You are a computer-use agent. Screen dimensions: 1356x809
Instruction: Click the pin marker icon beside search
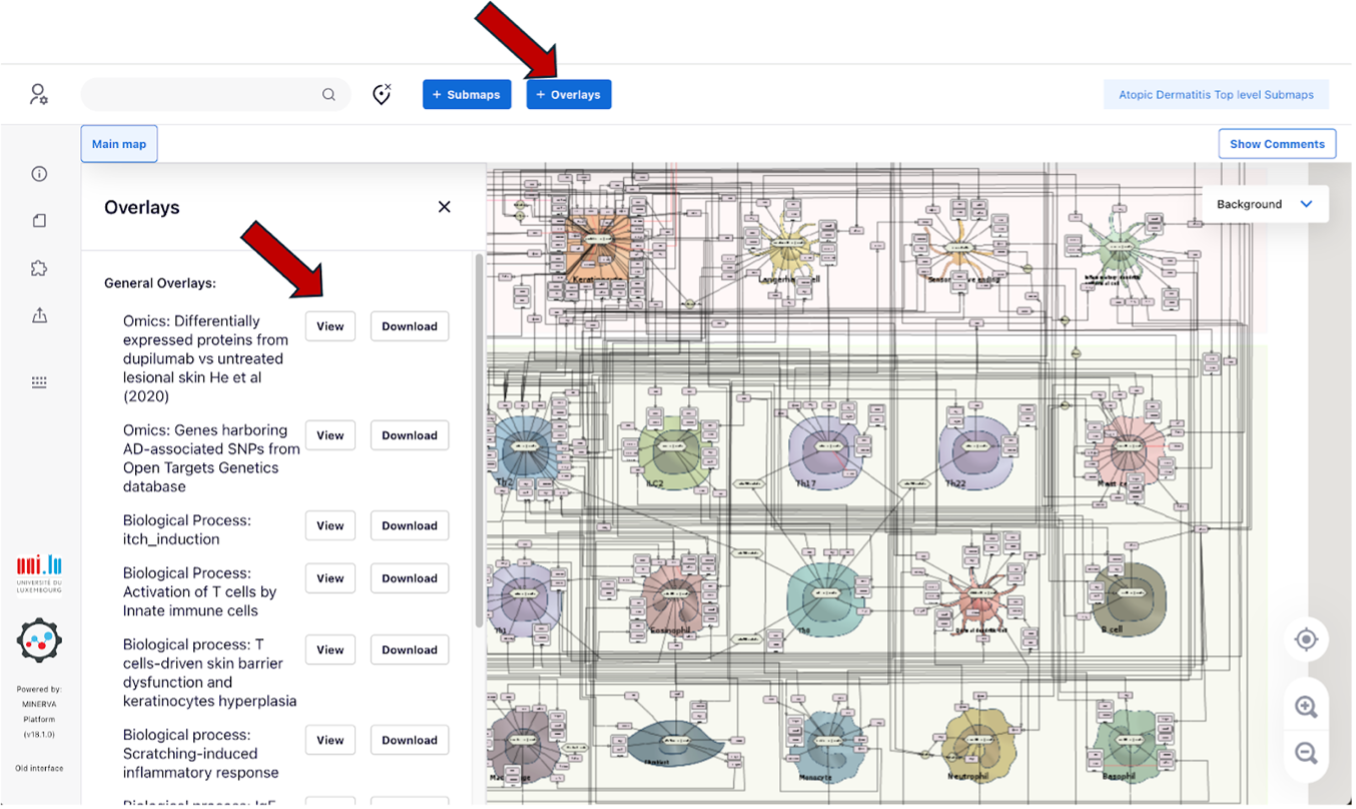point(381,95)
